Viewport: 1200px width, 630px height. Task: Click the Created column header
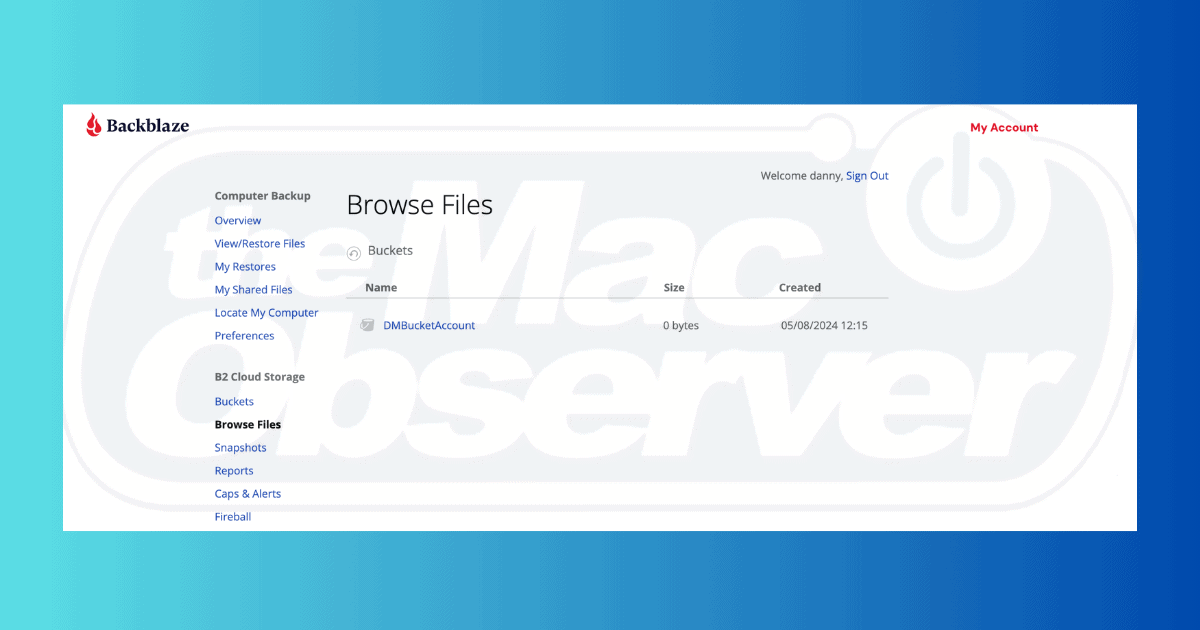pos(800,288)
